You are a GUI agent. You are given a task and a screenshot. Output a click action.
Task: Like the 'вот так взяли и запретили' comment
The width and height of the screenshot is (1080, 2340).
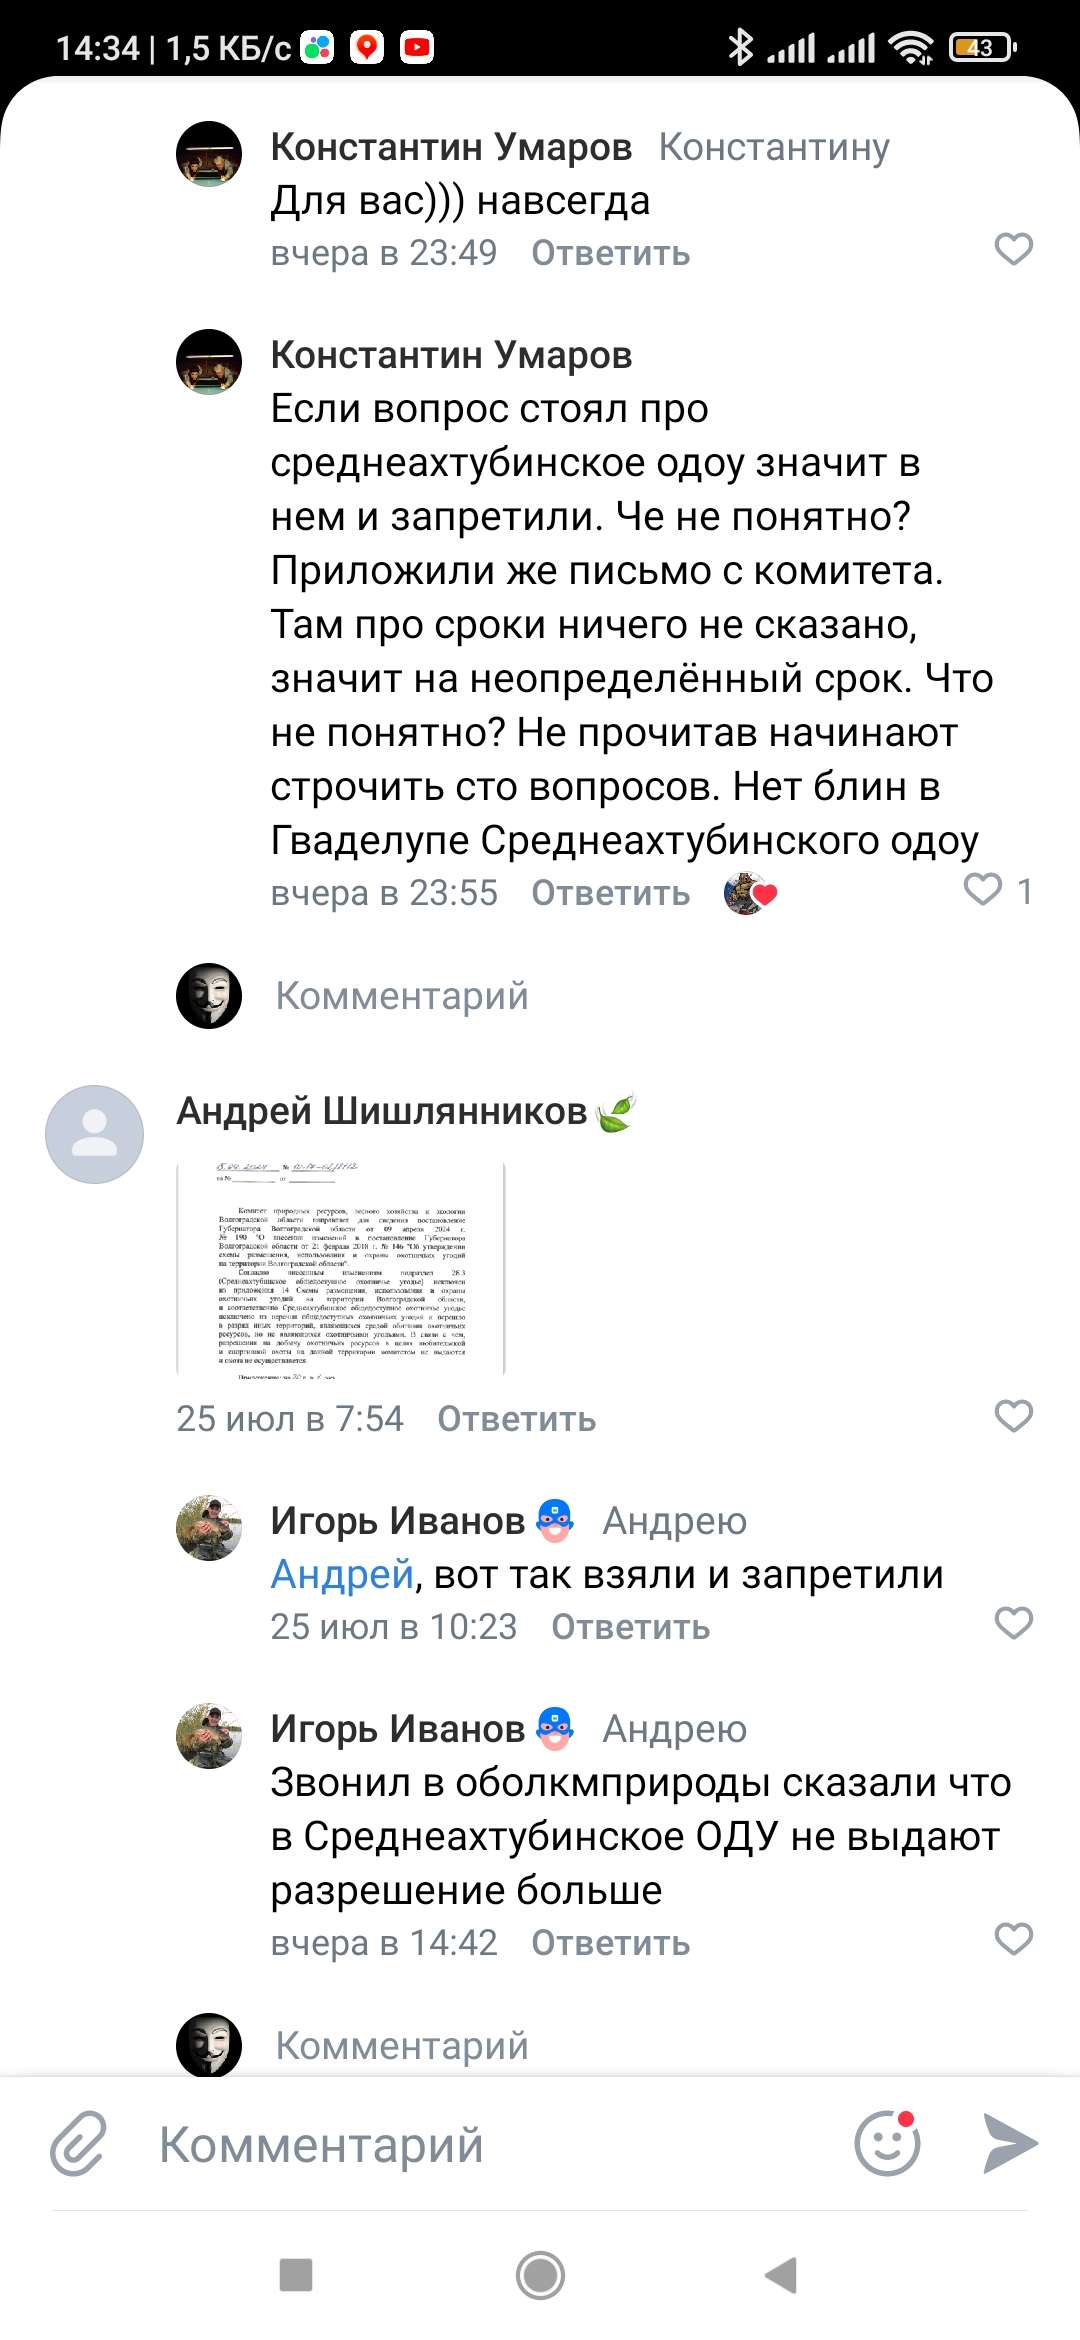(x=1013, y=1623)
